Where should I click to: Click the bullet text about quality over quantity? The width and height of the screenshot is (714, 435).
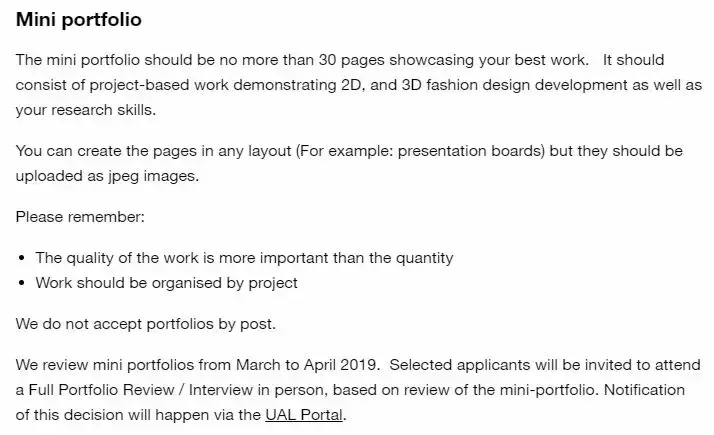tap(244, 258)
